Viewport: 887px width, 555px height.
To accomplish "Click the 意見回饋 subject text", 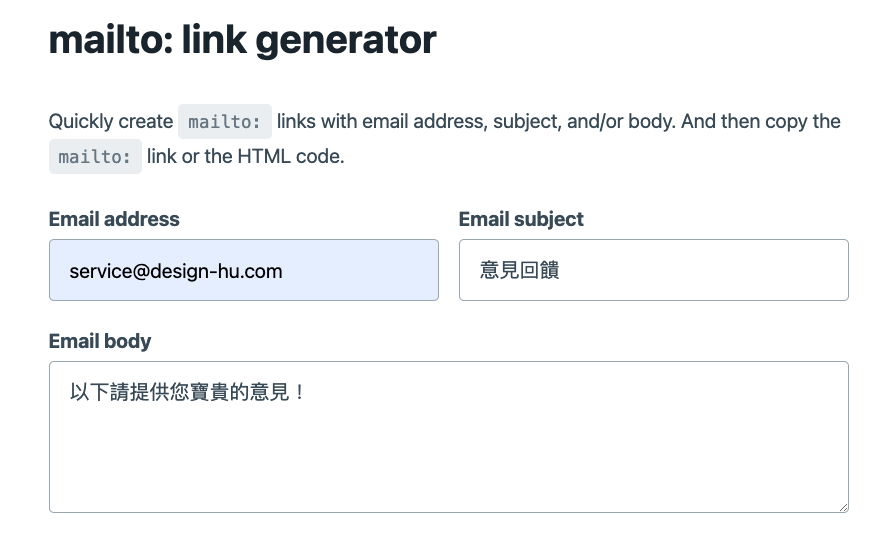I will [x=519, y=271].
